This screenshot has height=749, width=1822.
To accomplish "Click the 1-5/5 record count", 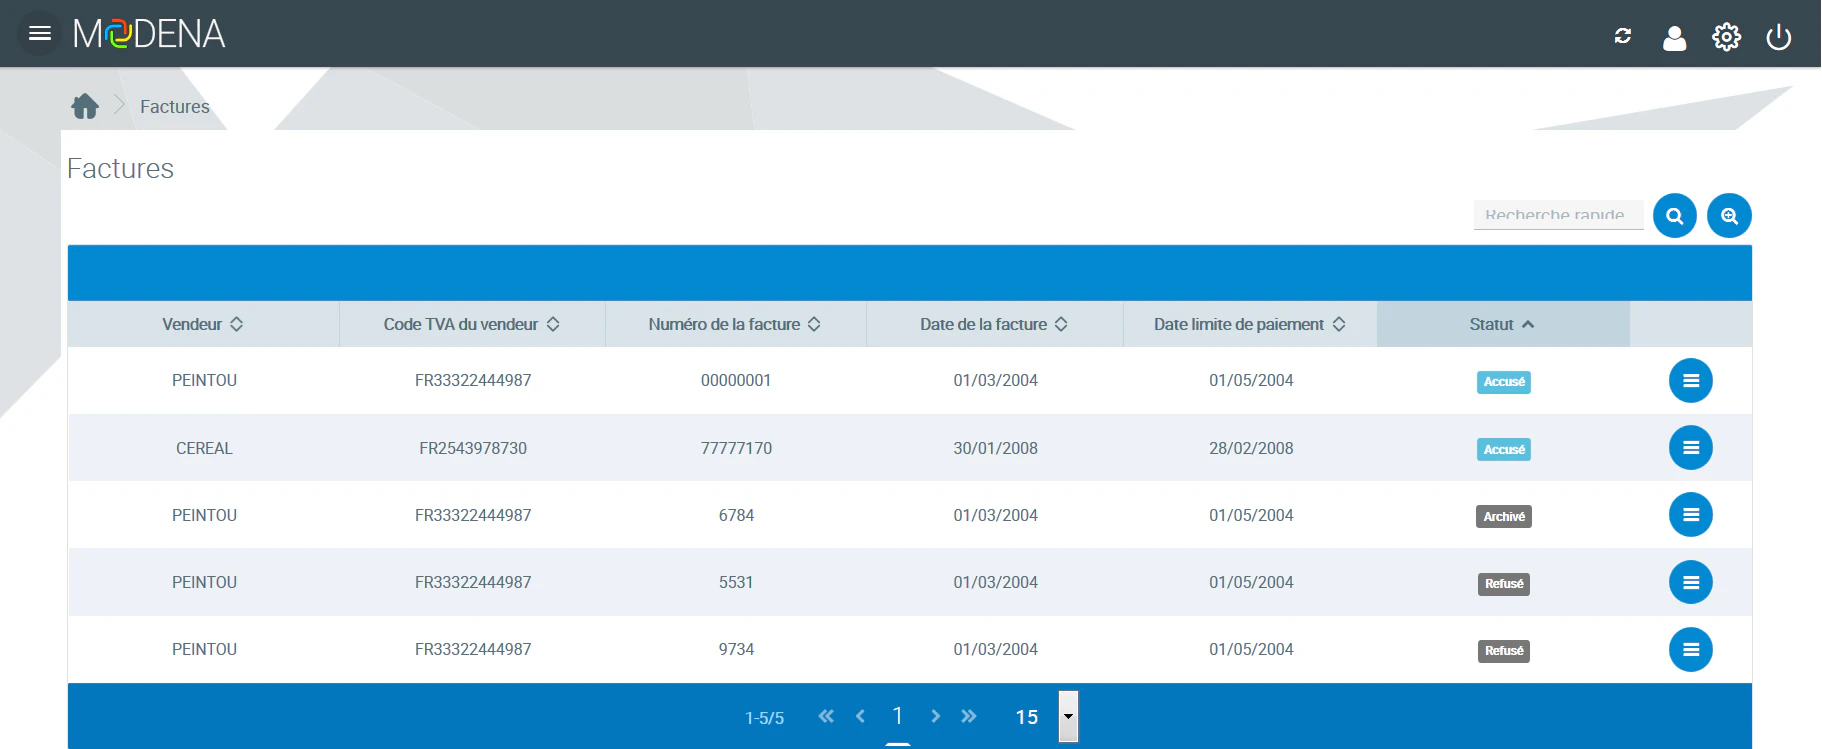I will pos(764,718).
